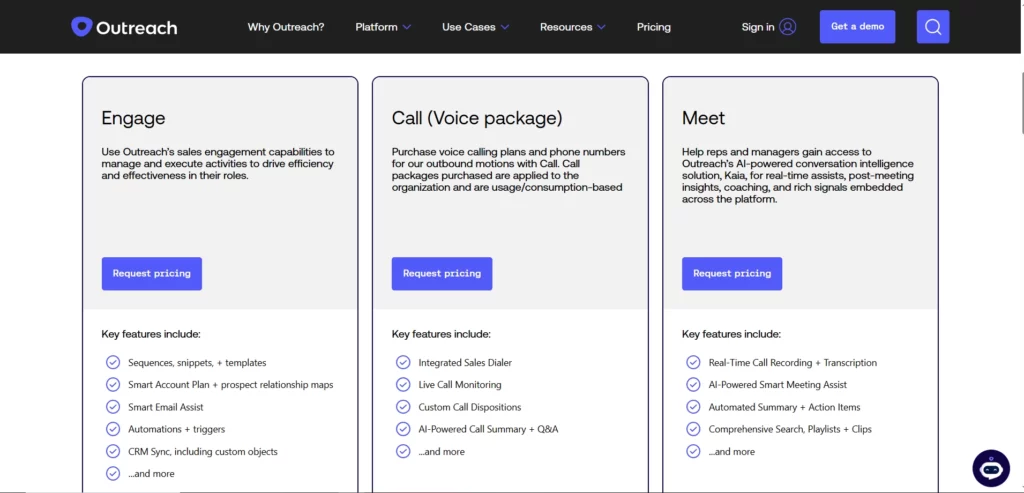
Task: Open the search magnifier button
Action: (x=933, y=27)
